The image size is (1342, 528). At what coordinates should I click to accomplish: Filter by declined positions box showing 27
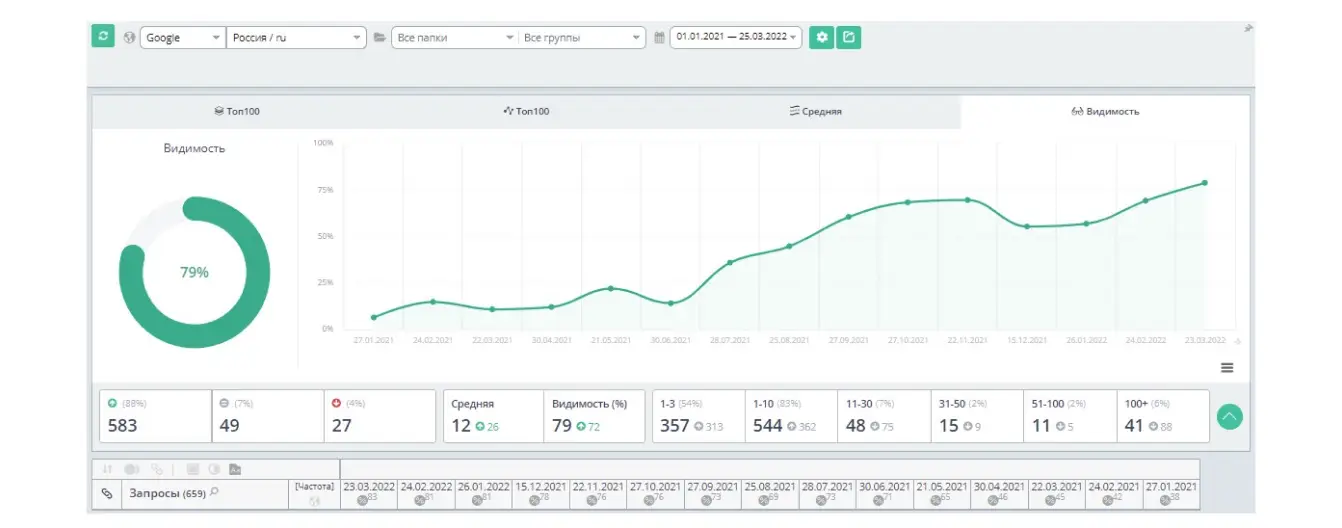379,416
